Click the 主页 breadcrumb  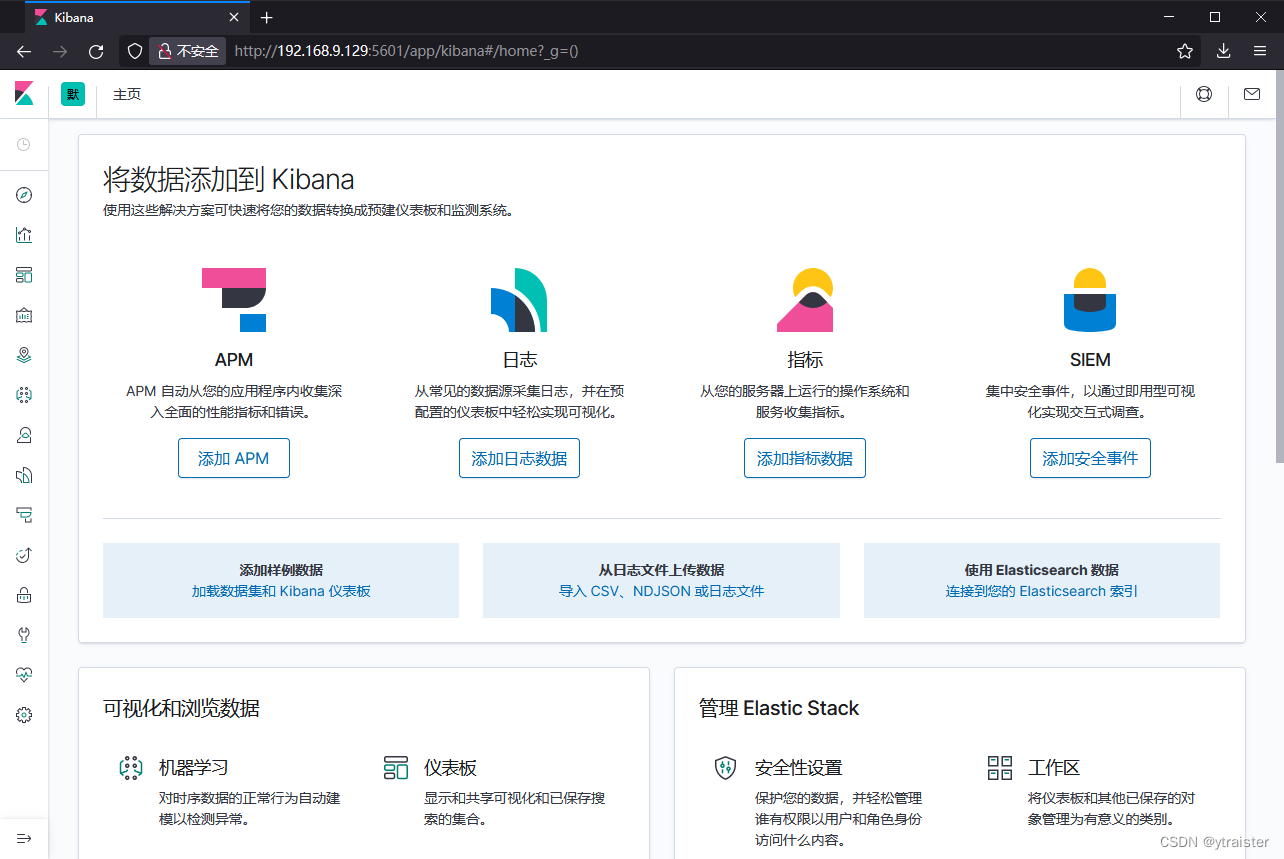click(127, 94)
